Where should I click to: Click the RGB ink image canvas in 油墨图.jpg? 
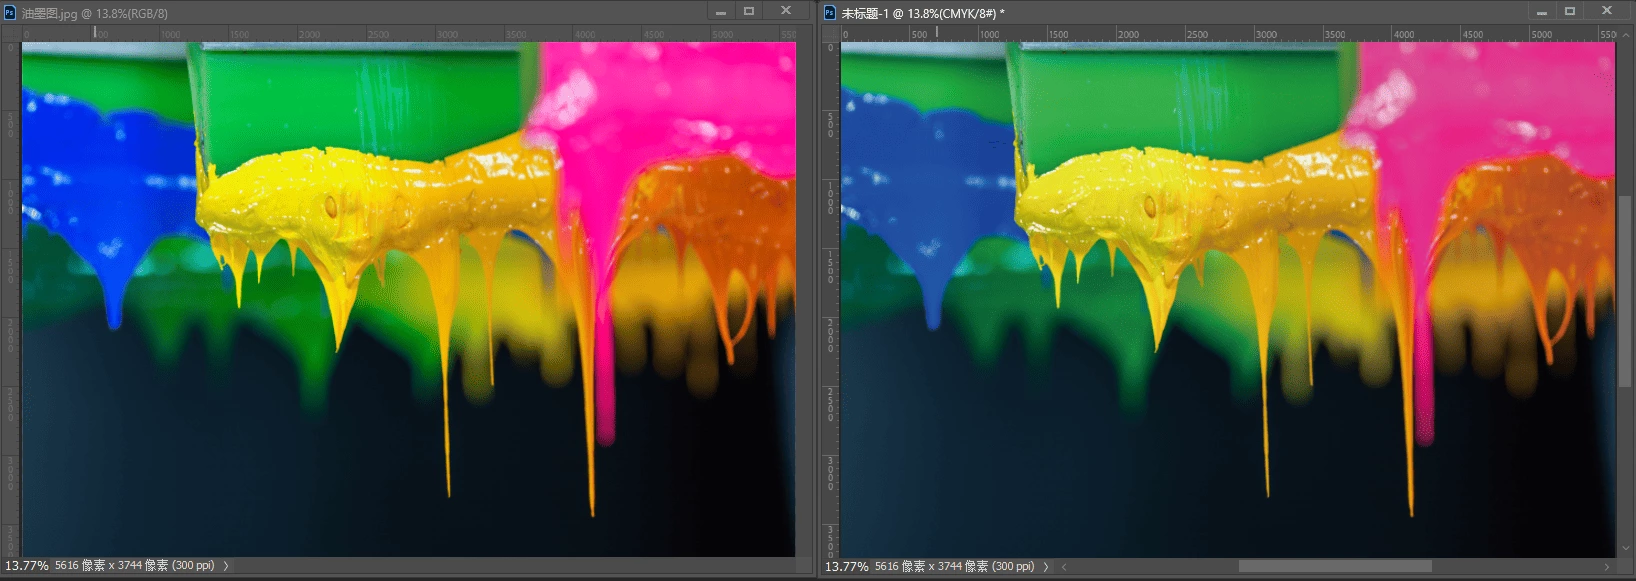tap(408, 299)
